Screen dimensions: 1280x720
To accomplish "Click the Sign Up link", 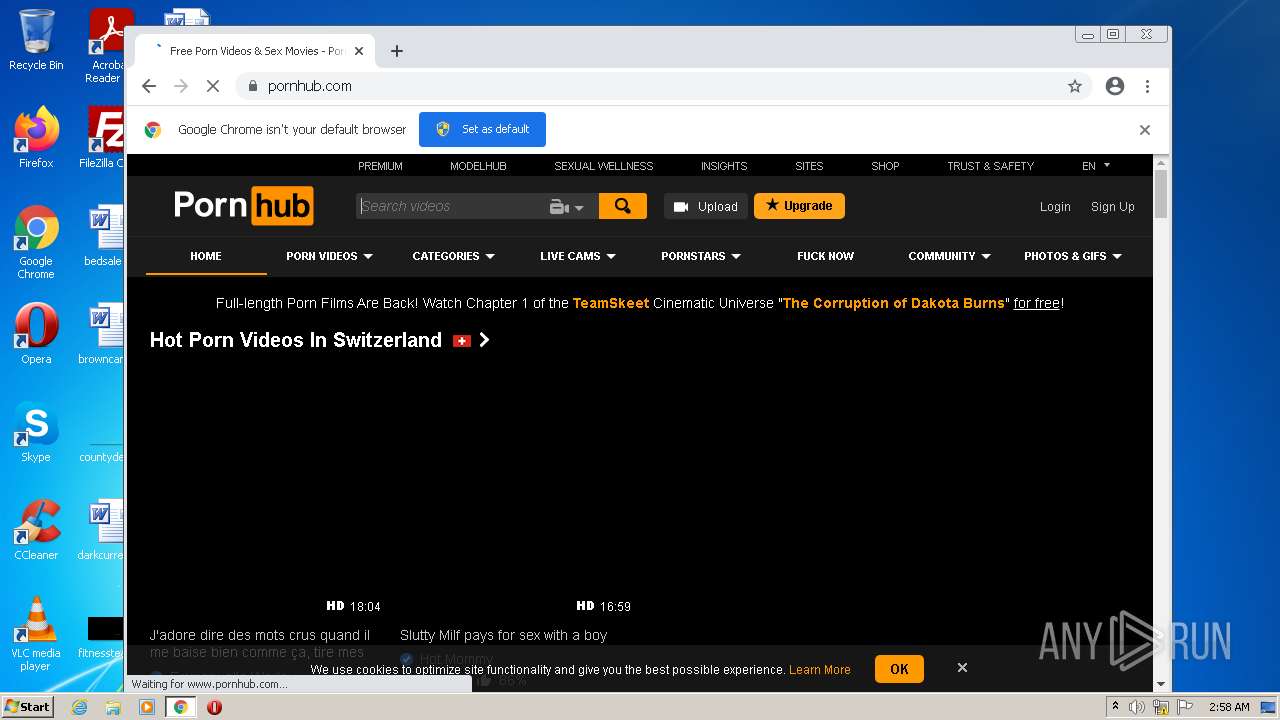I will (x=1112, y=207).
